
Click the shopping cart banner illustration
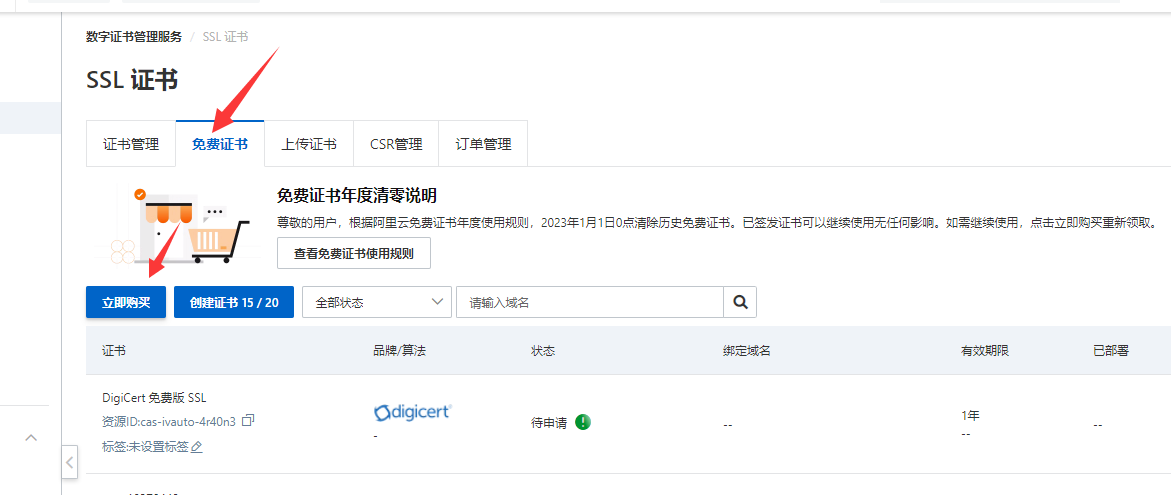point(179,224)
